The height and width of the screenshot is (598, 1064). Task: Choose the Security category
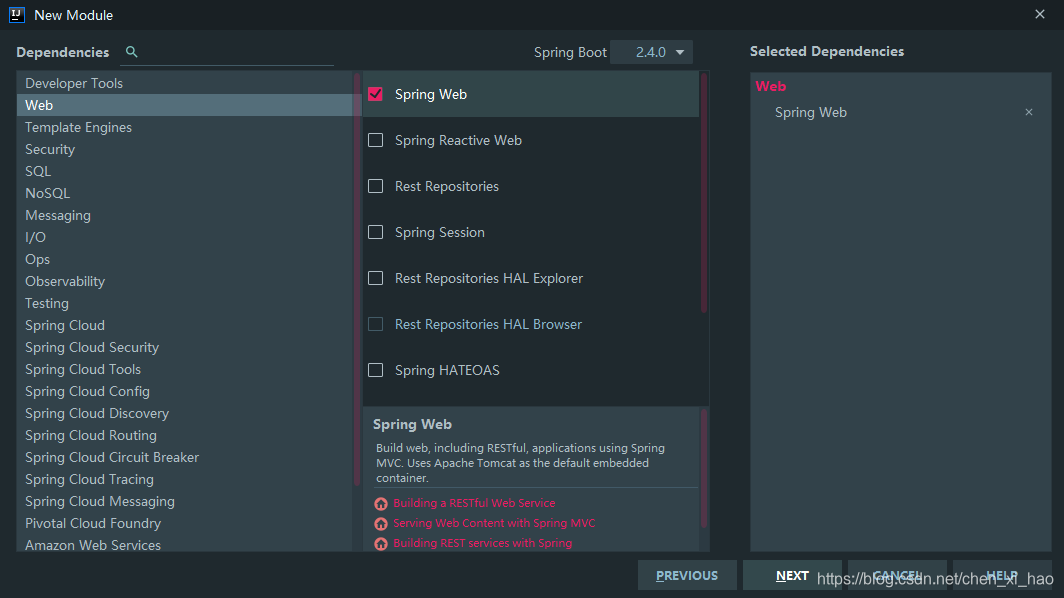[185, 149]
